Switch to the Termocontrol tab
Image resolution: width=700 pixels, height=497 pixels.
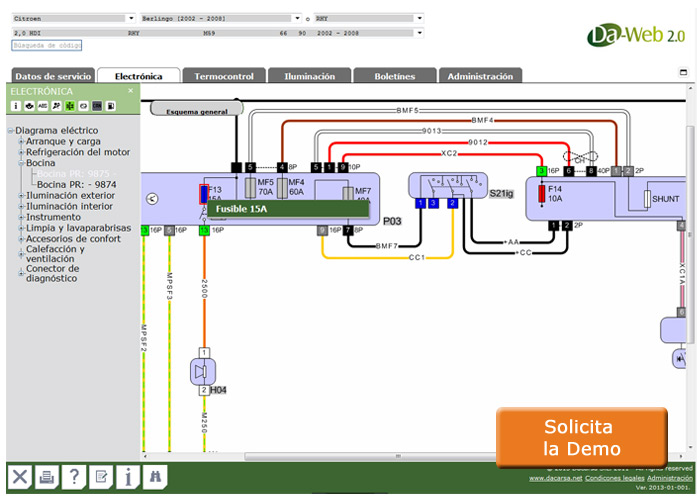pyautogui.click(x=225, y=76)
